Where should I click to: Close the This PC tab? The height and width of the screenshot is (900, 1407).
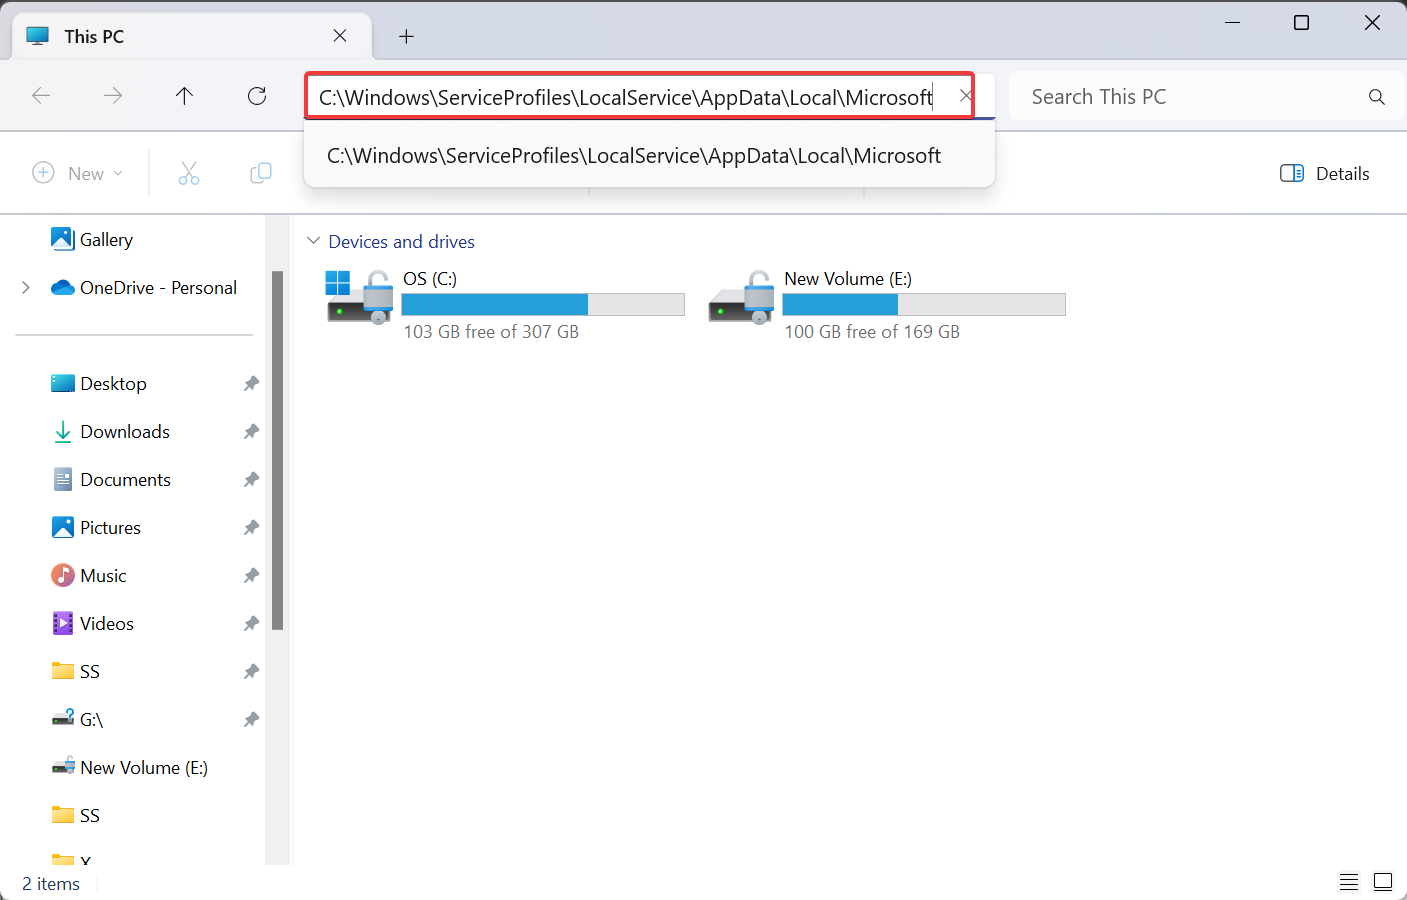point(340,36)
